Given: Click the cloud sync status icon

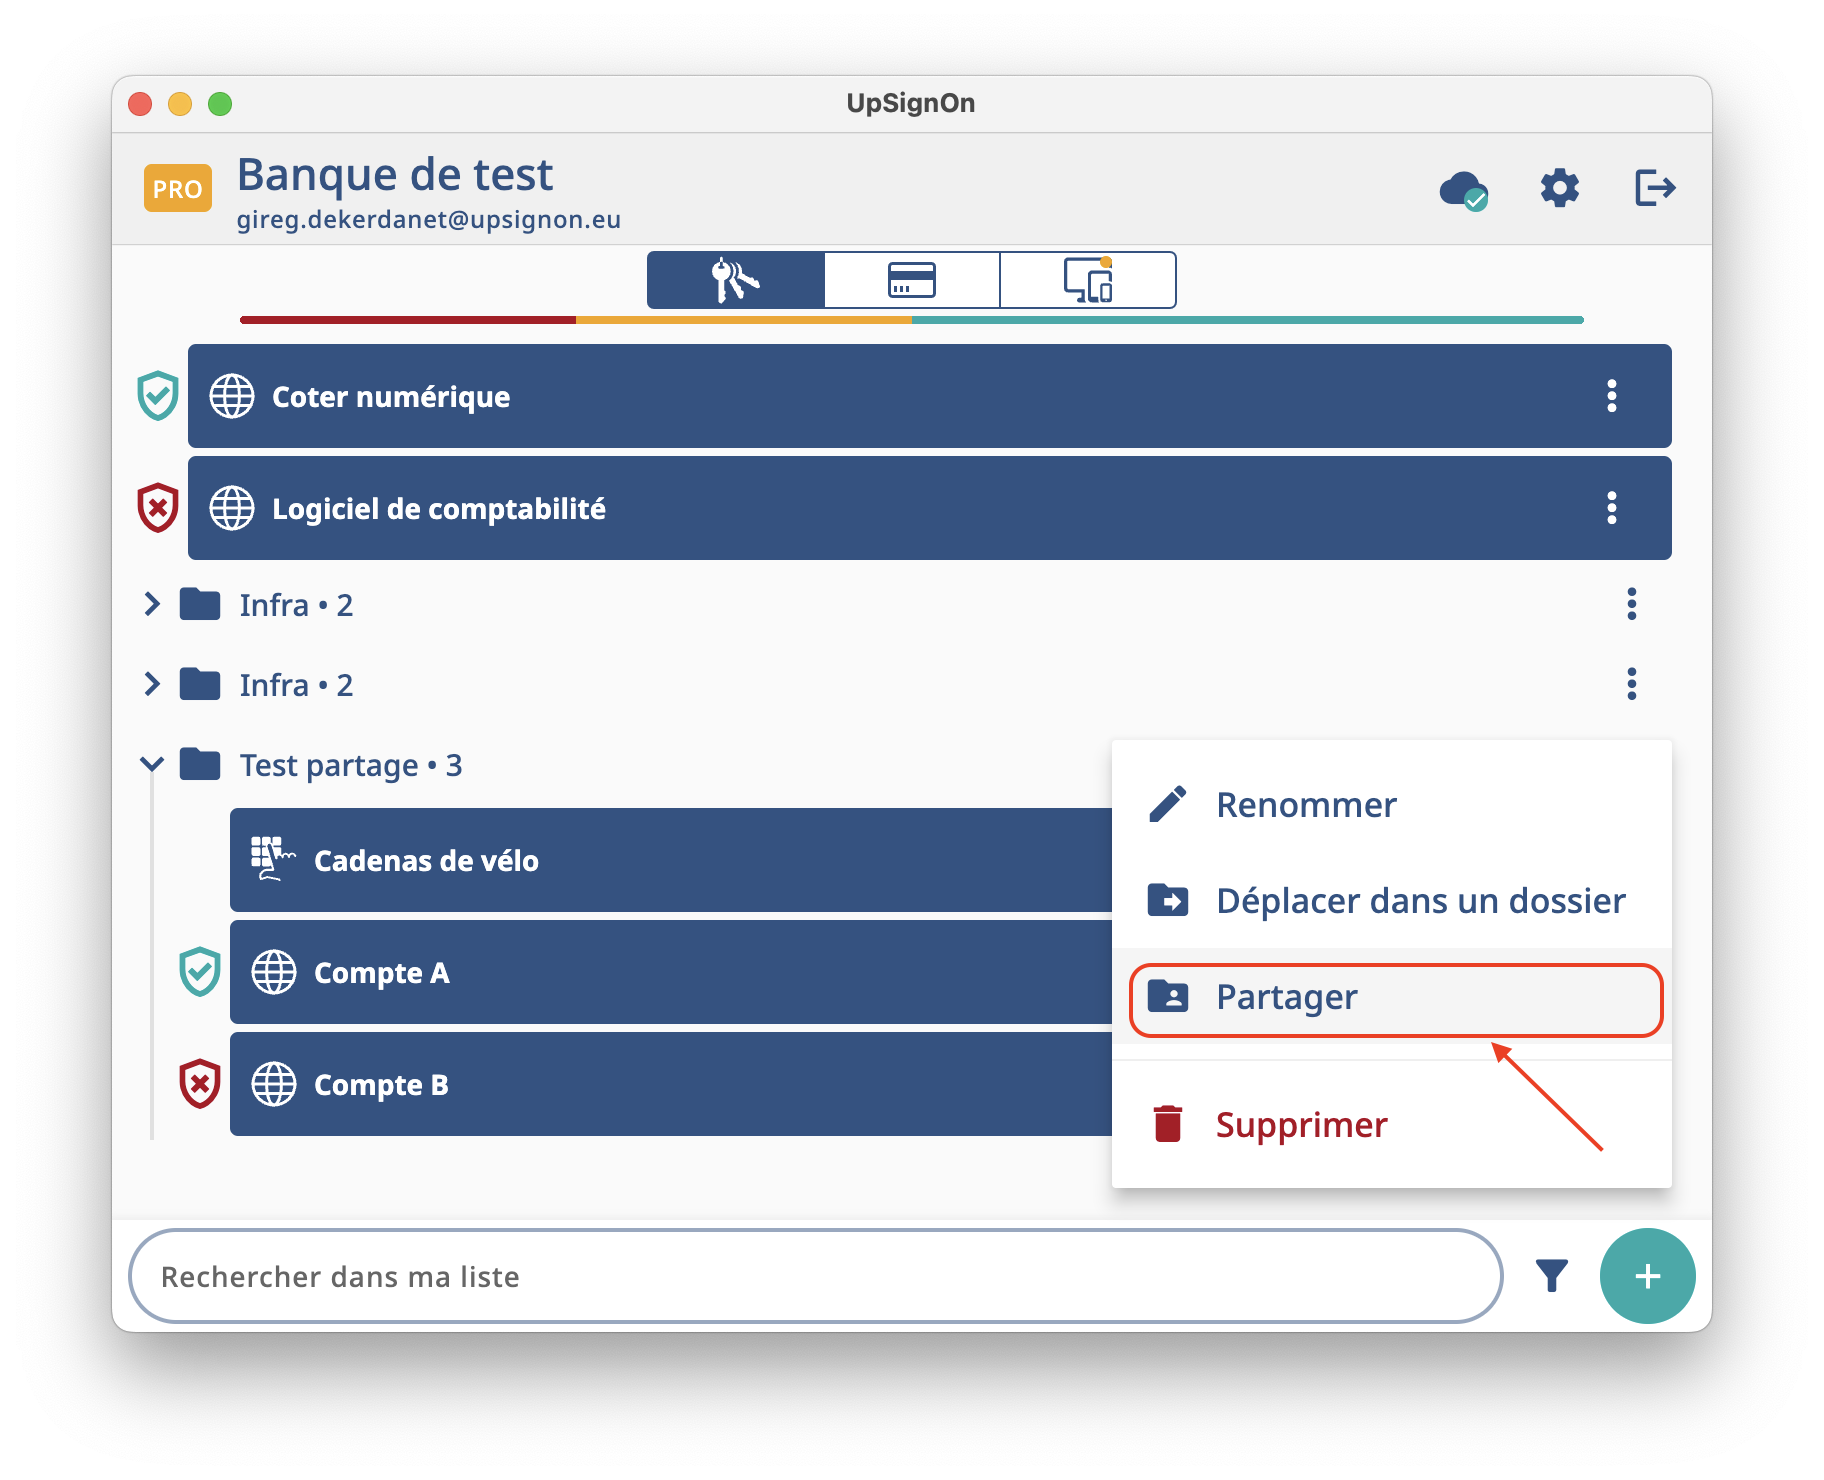Looking at the screenshot, I should click(1462, 189).
